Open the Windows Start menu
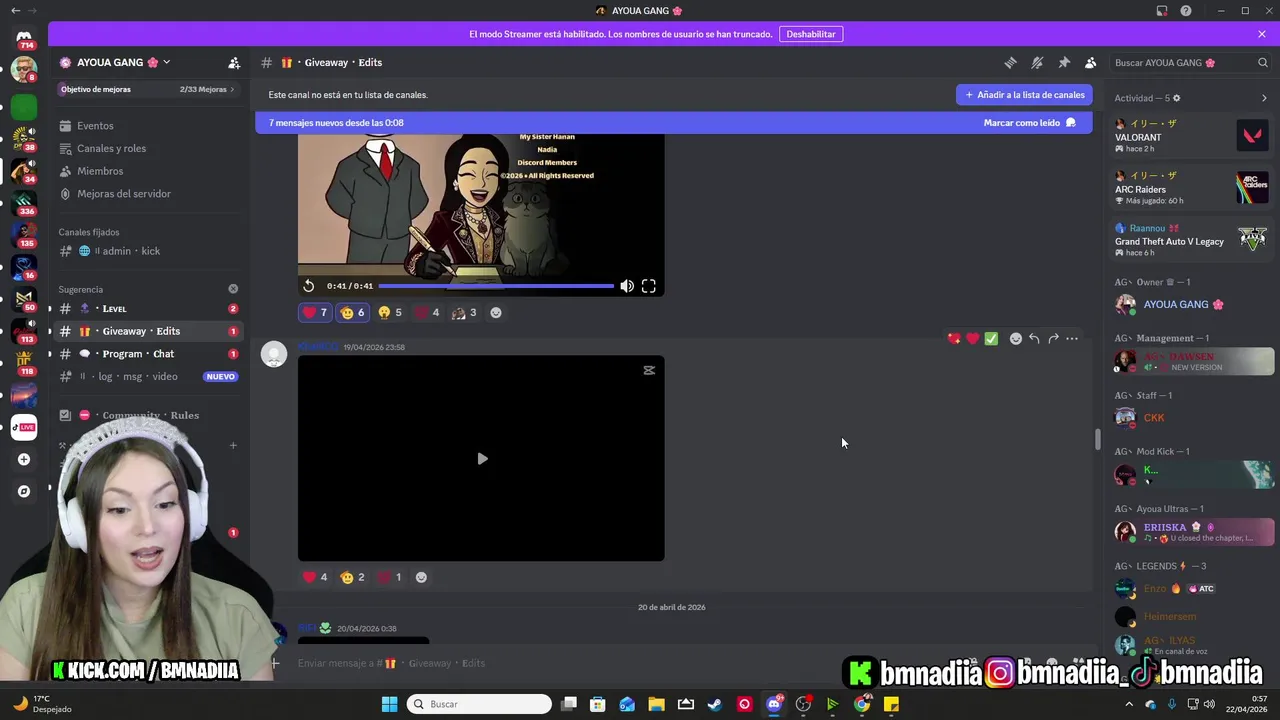Screen dimensions: 1280x720 pyautogui.click(x=389, y=704)
